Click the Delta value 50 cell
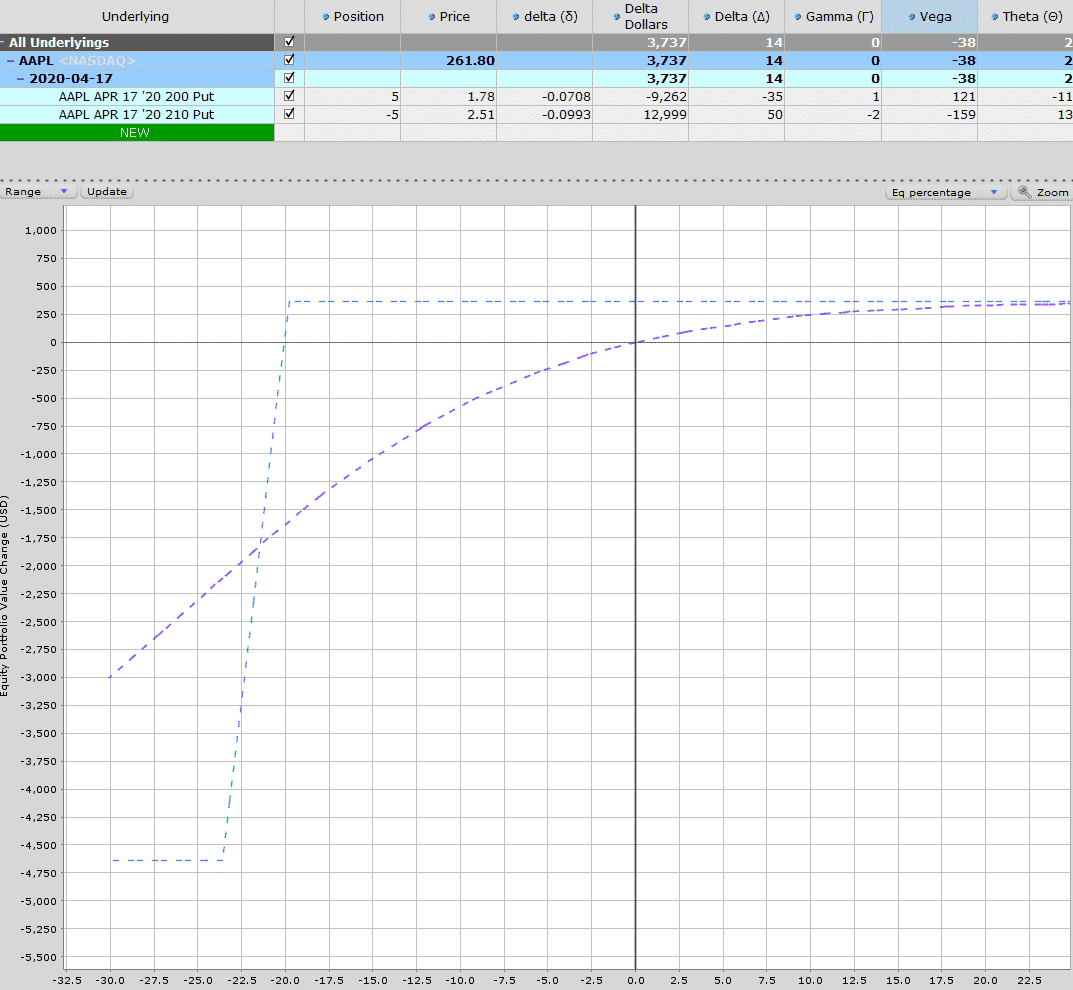The image size is (1073, 990). 736,114
